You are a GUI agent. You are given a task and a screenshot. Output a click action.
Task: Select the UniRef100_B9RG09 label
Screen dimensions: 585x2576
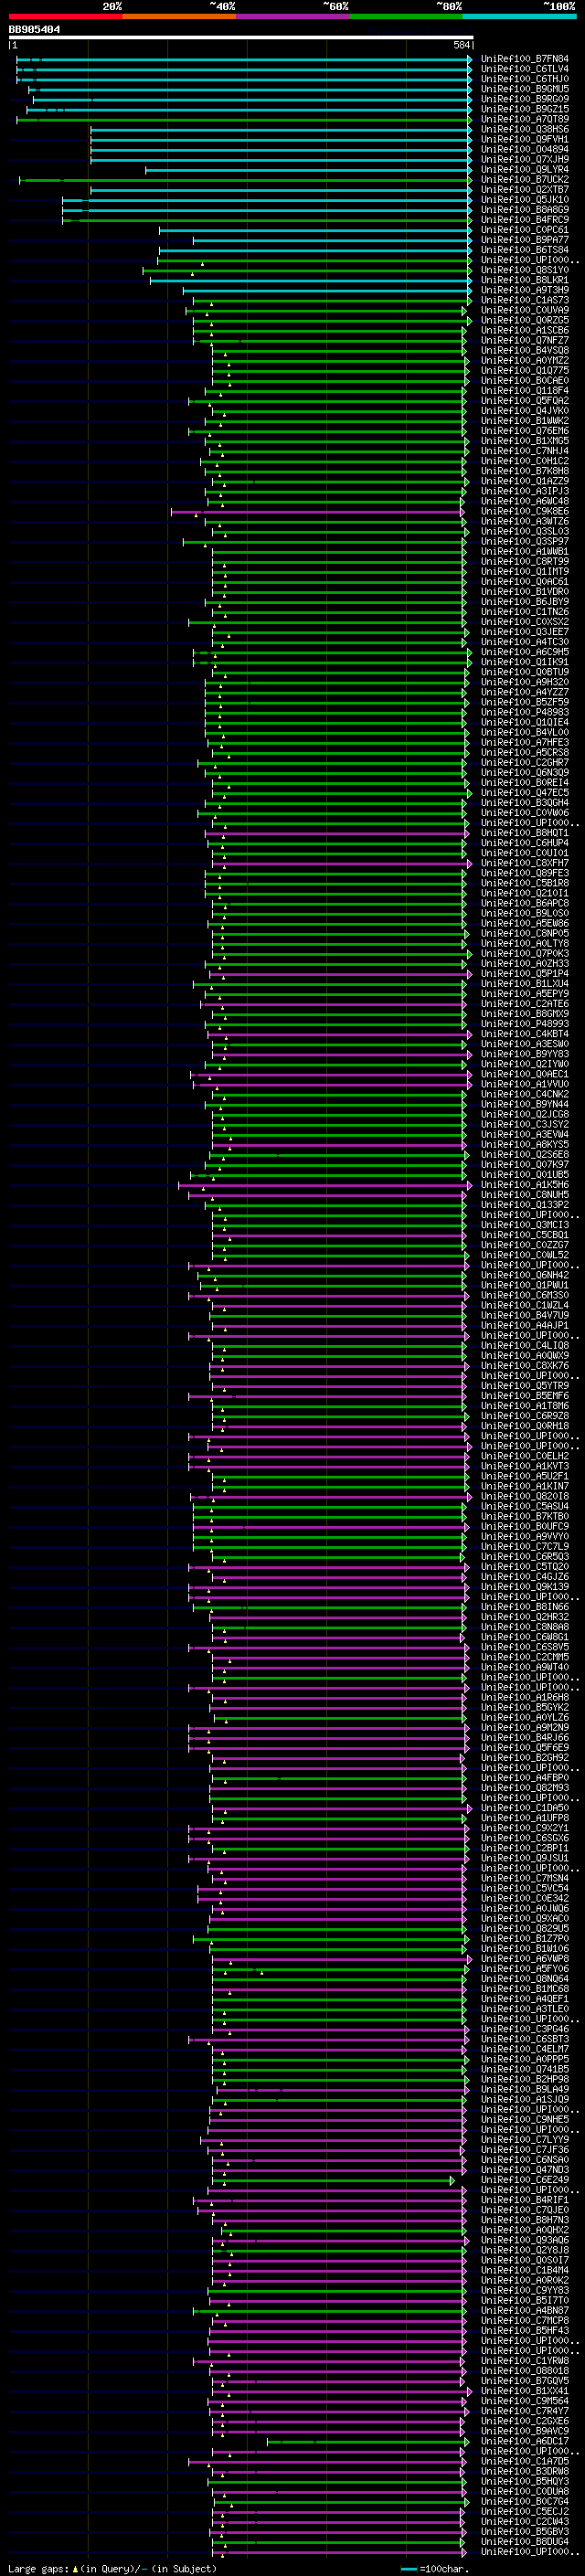click(x=525, y=99)
